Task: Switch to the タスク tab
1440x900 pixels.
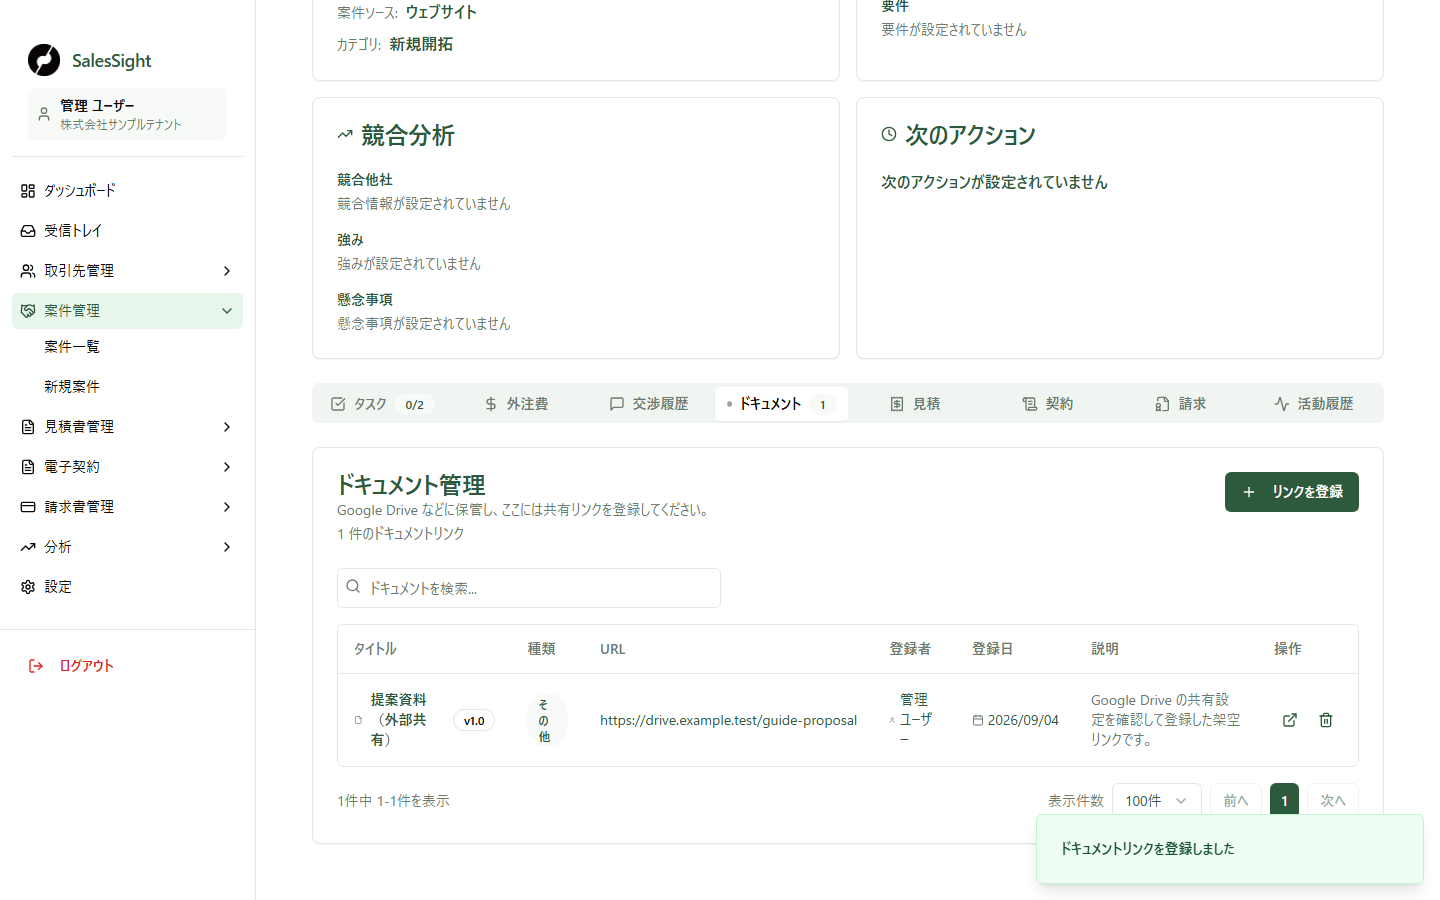Action: tap(382, 404)
